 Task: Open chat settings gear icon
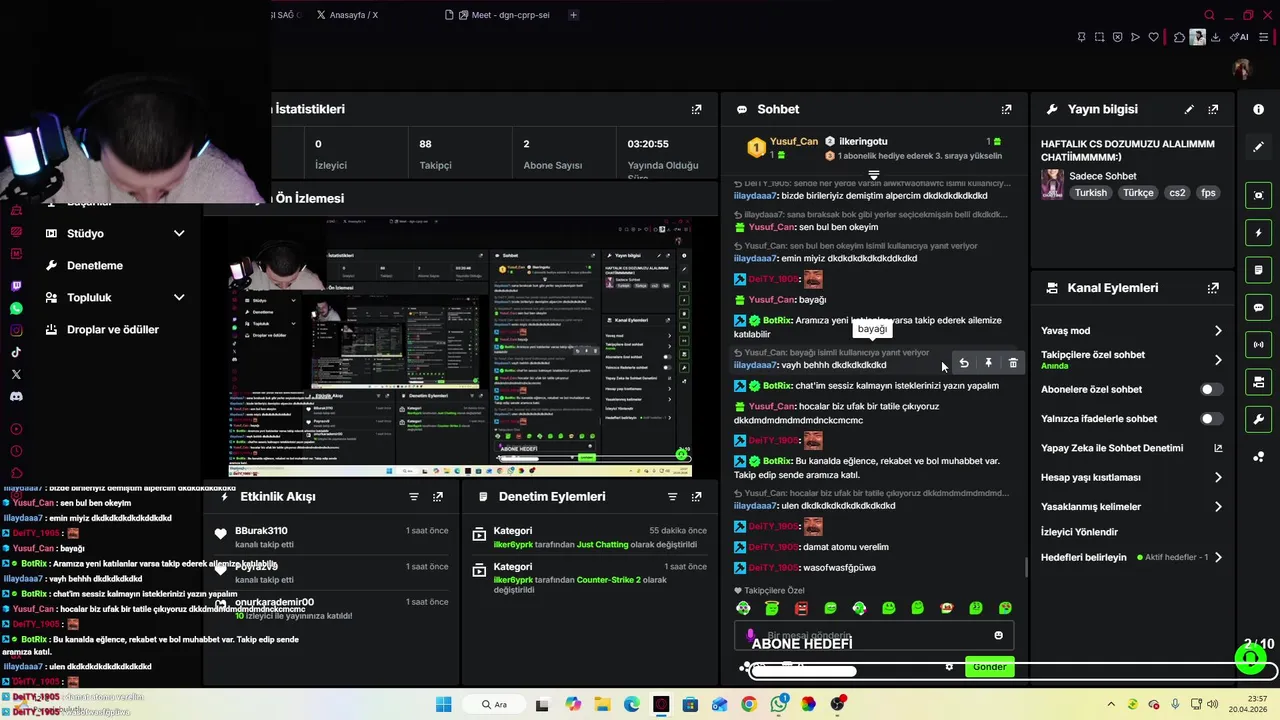[949, 667]
